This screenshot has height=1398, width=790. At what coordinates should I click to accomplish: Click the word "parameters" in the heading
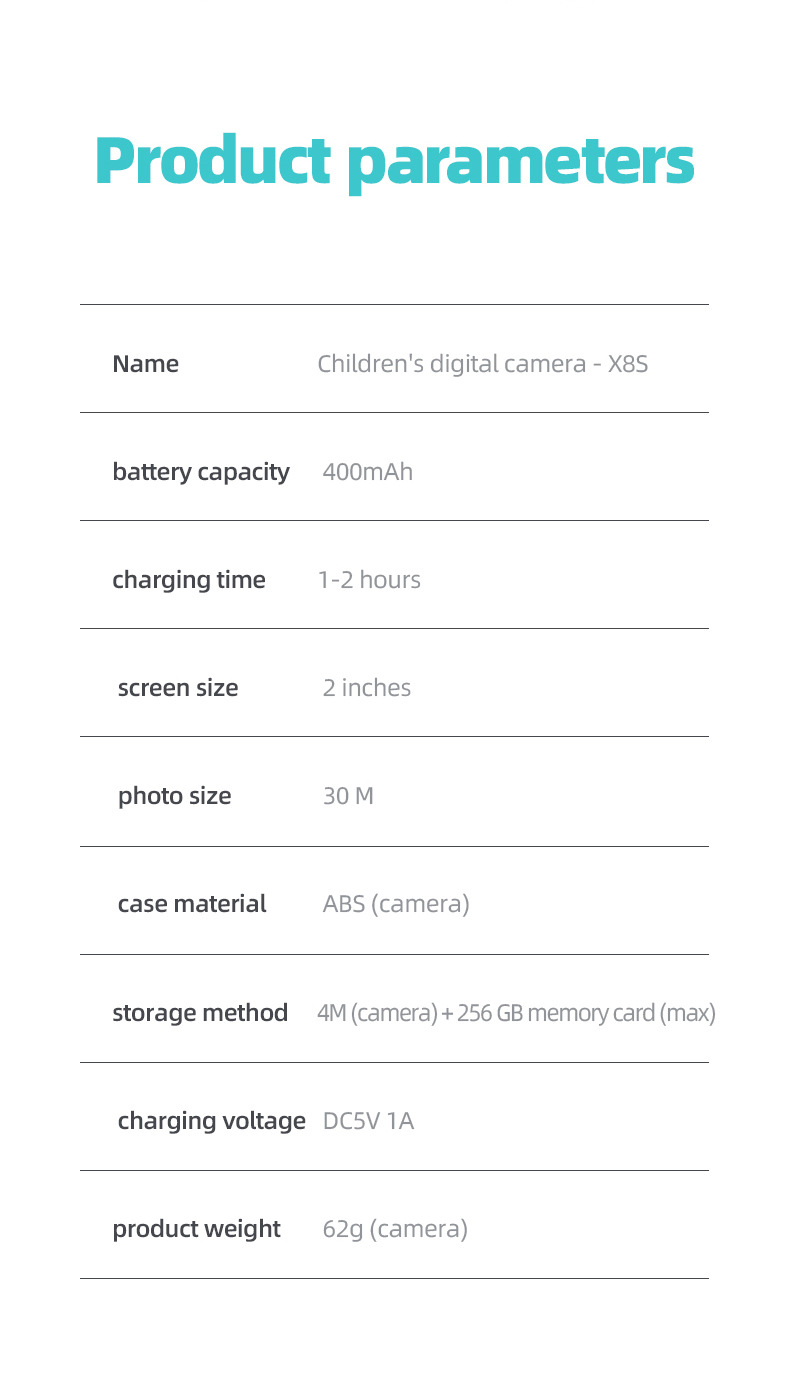pyautogui.click(x=520, y=162)
